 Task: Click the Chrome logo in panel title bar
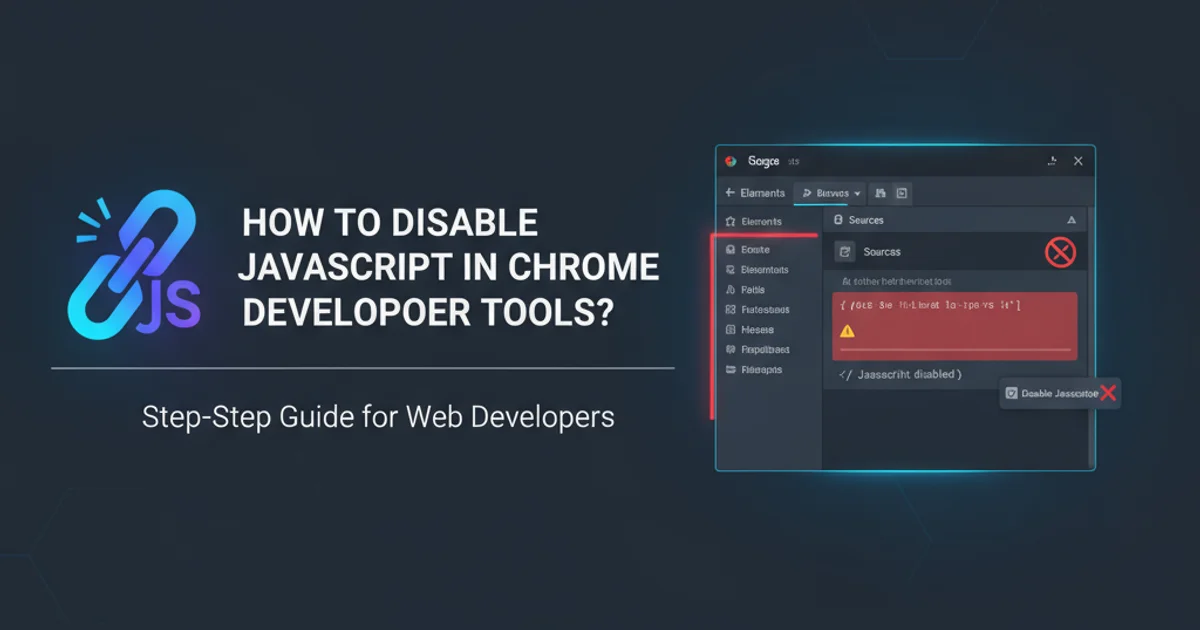(x=731, y=161)
